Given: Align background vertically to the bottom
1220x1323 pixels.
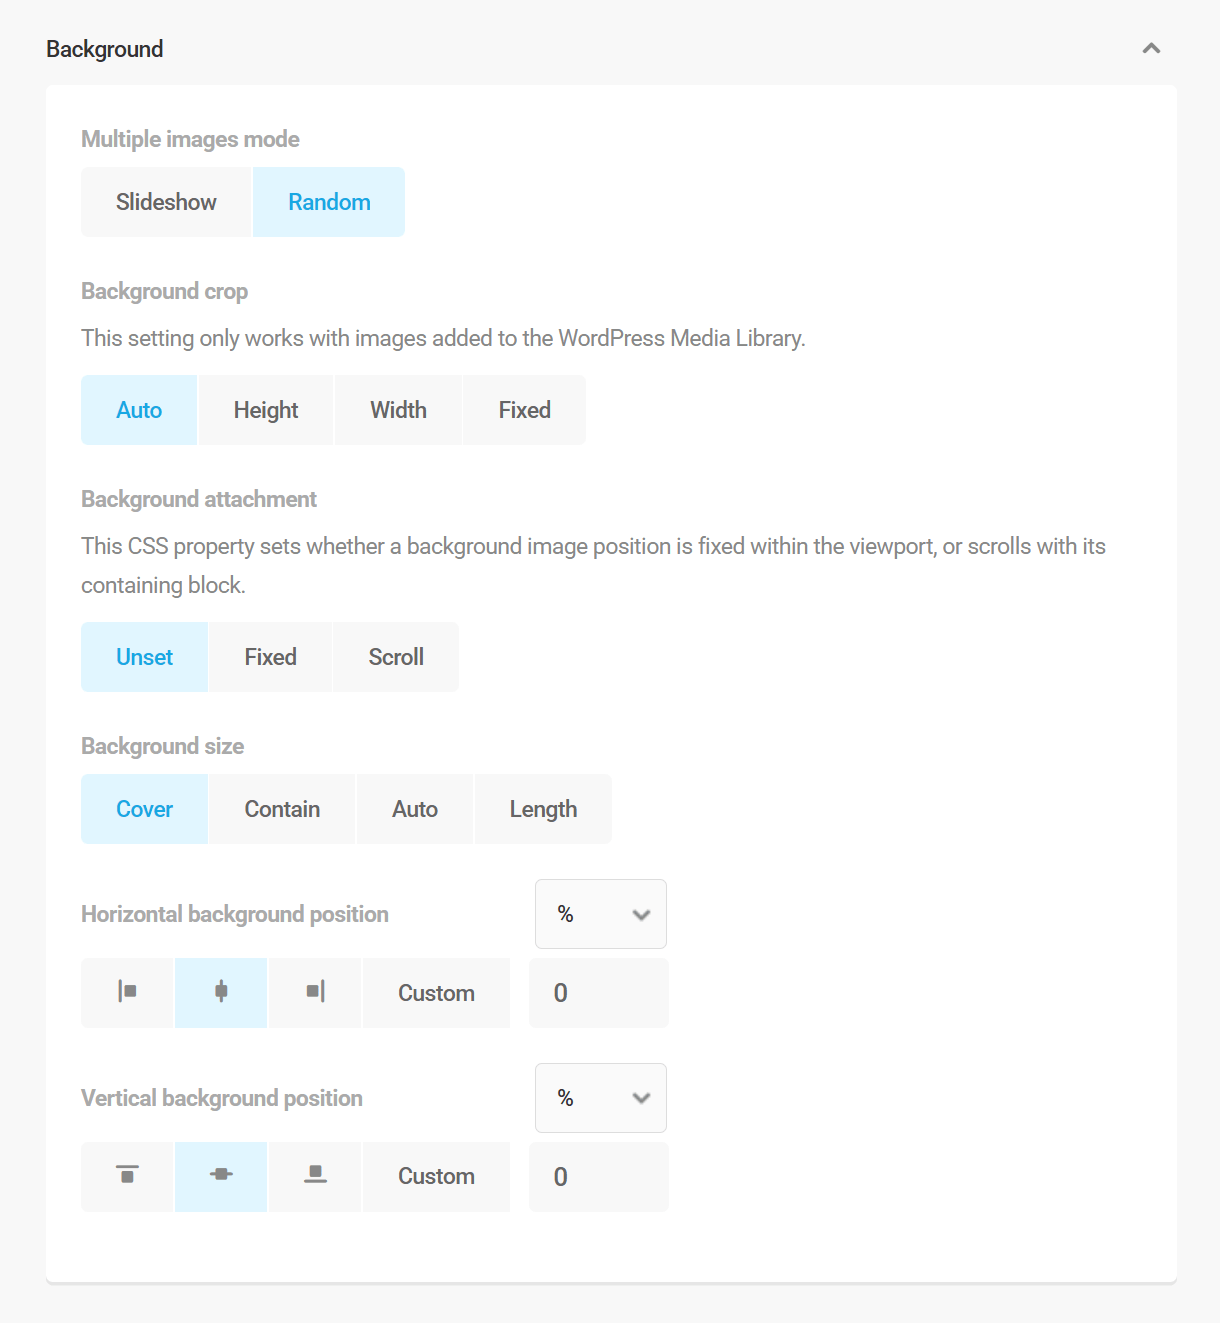Looking at the screenshot, I should point(315,1176).
